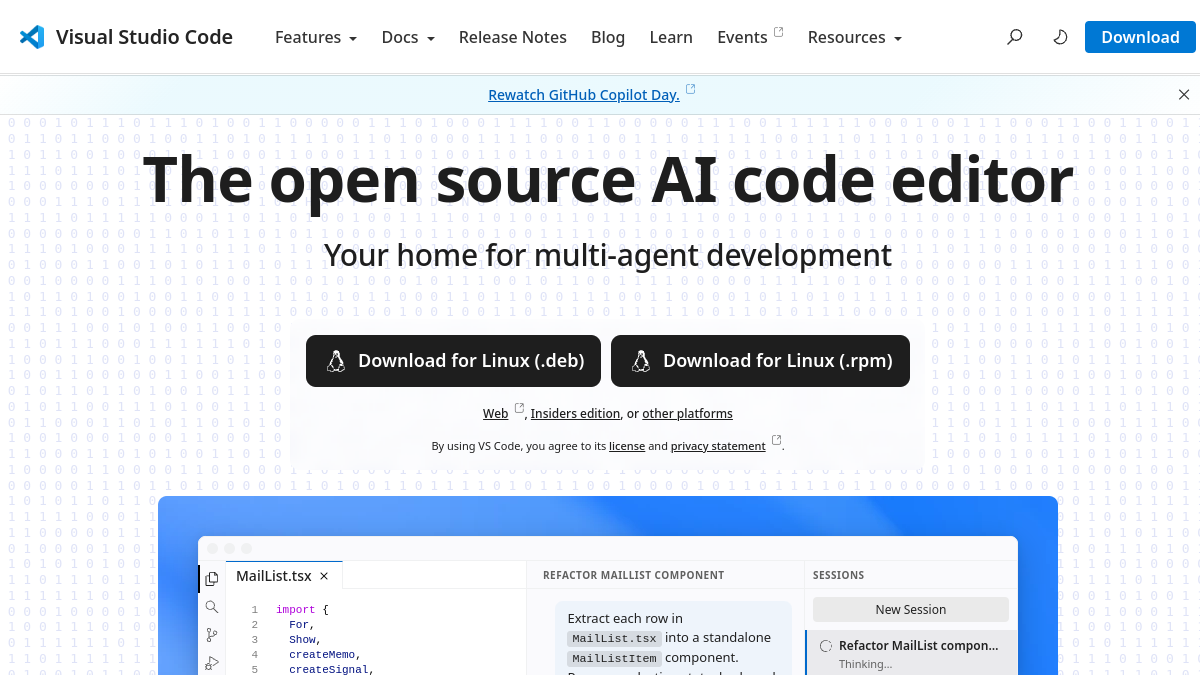Select the MailList.tsx tab in the mockup
The height and width of the screenshot is (675, 1200).
[285, 576]
